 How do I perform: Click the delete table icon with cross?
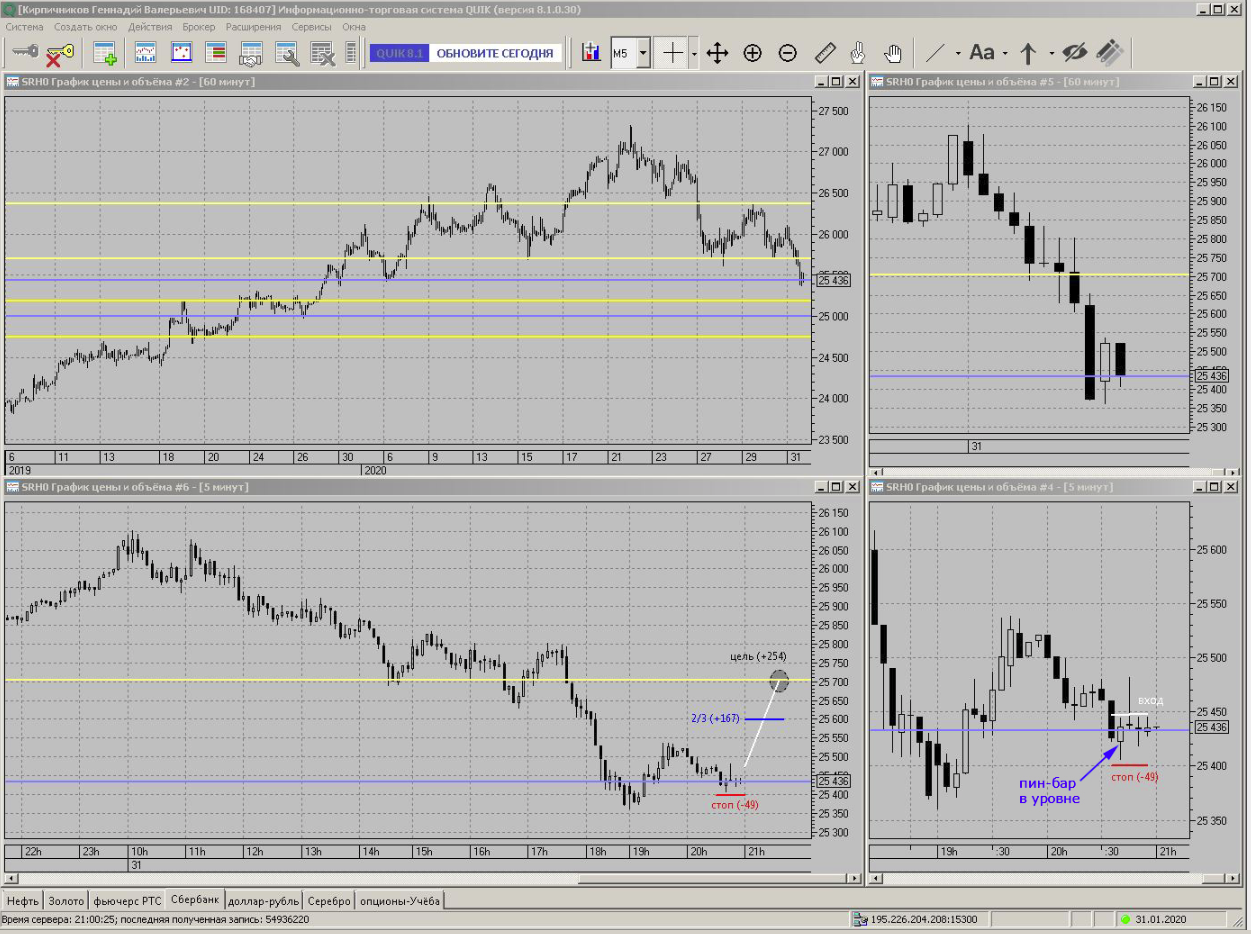point(322,53)
